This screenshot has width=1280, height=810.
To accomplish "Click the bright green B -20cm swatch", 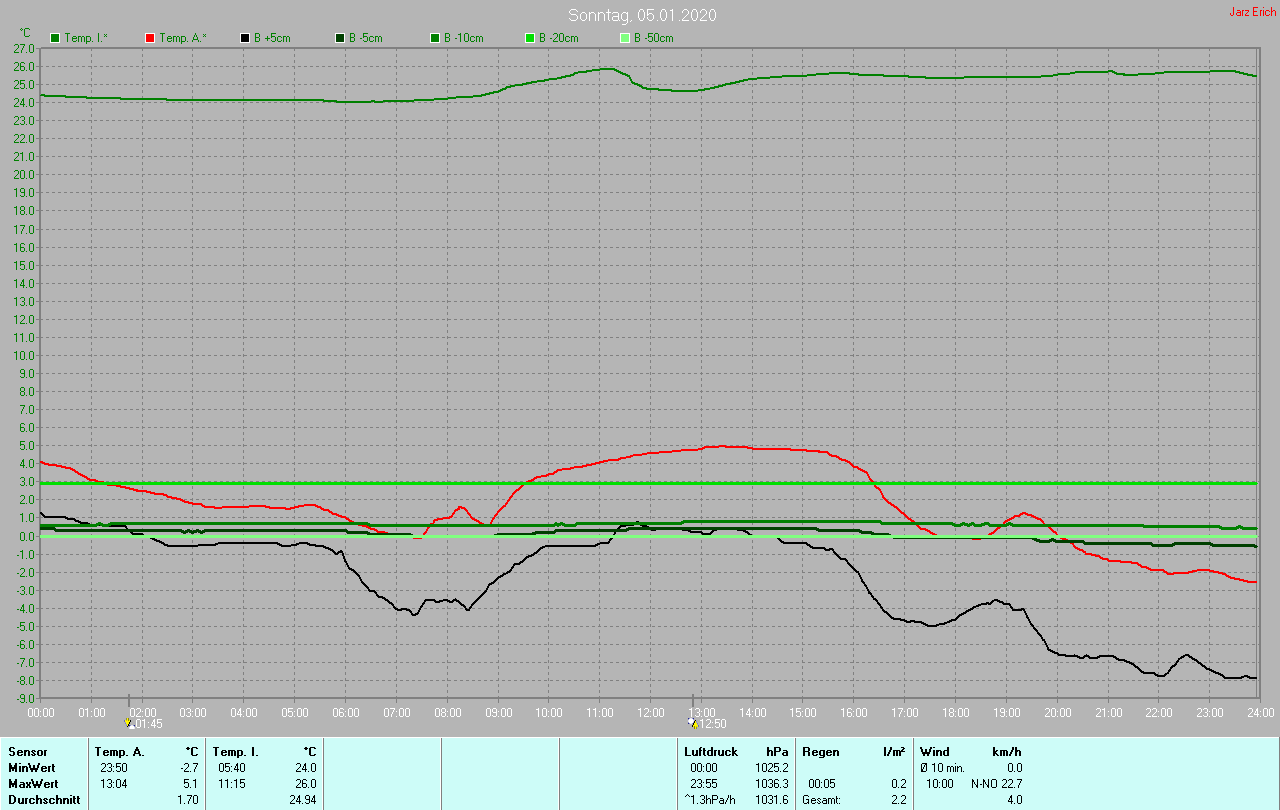I will click(530, 38).
